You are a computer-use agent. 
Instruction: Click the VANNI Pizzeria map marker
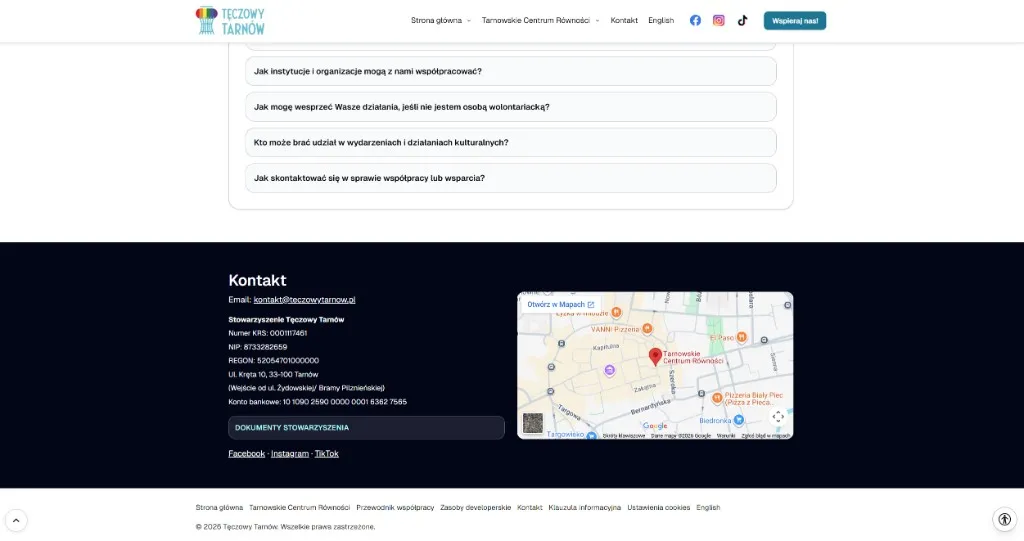[647, 329]
